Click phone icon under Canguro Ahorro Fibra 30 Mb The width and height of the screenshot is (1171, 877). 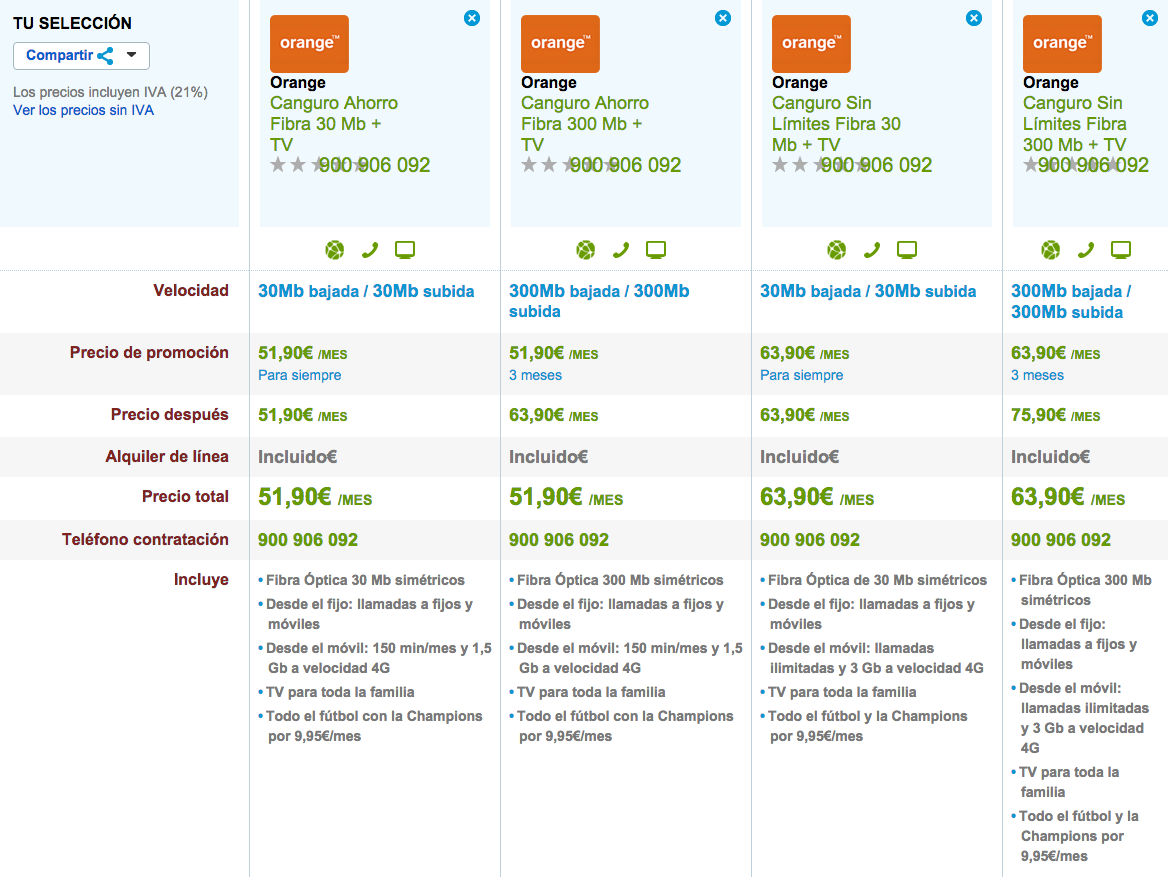(370, 250)
